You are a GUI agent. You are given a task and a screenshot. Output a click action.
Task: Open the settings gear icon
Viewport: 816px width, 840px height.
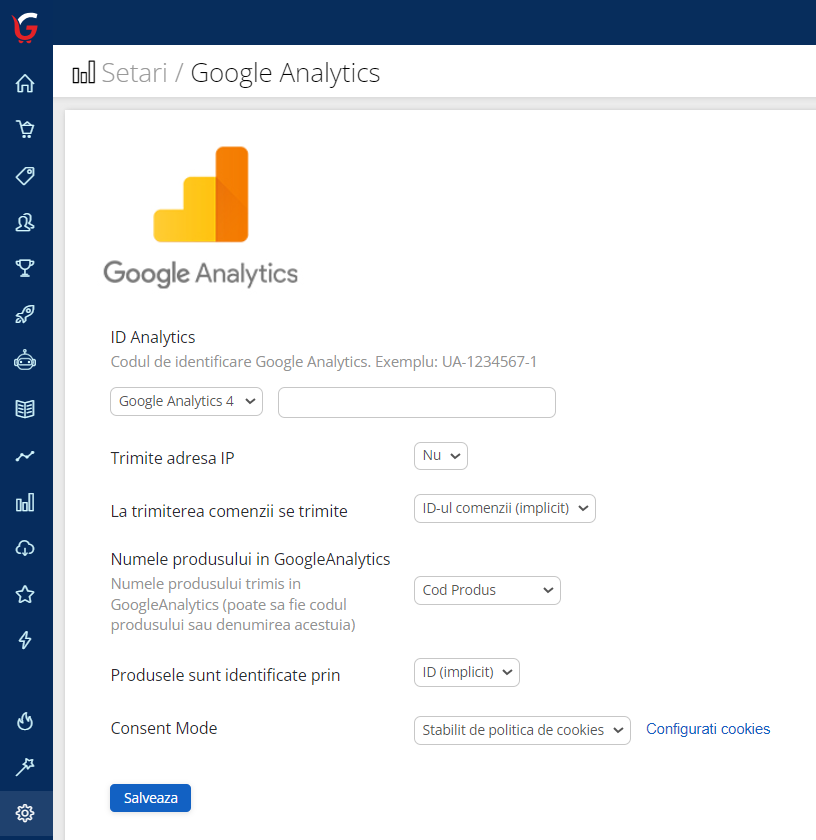[x=25, y=813]
